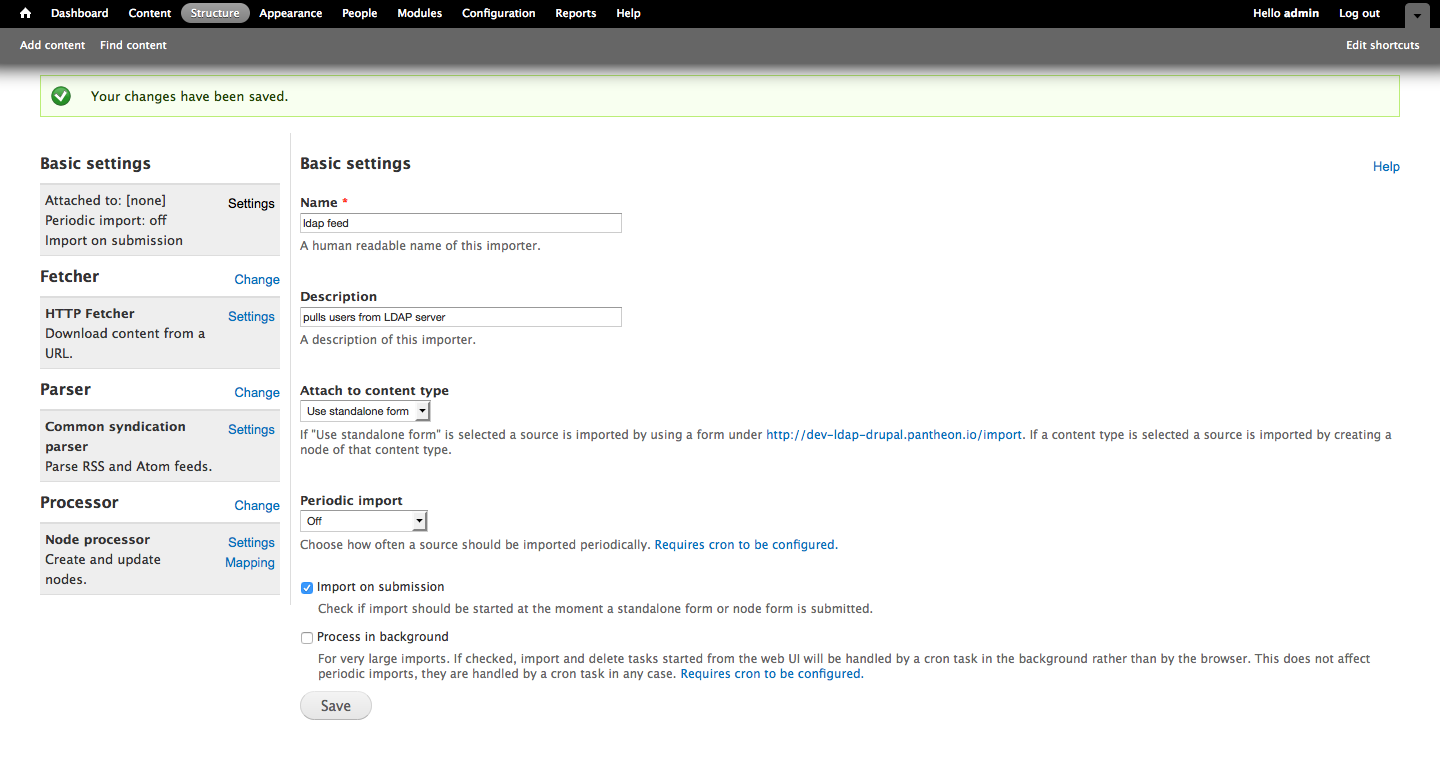
Task: Expand the Periodic import dropdown
Action: point(364,521)
